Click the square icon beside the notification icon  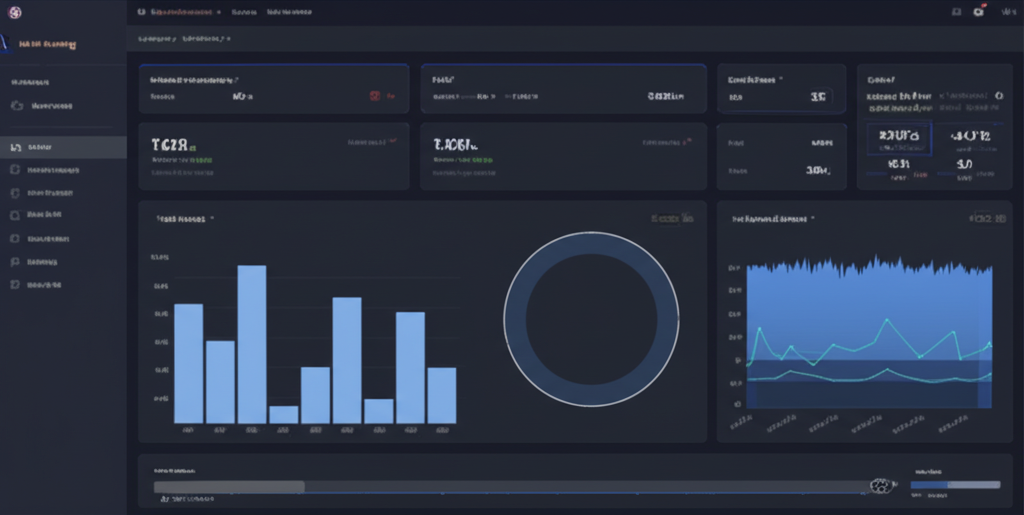(x=956, y=12)
